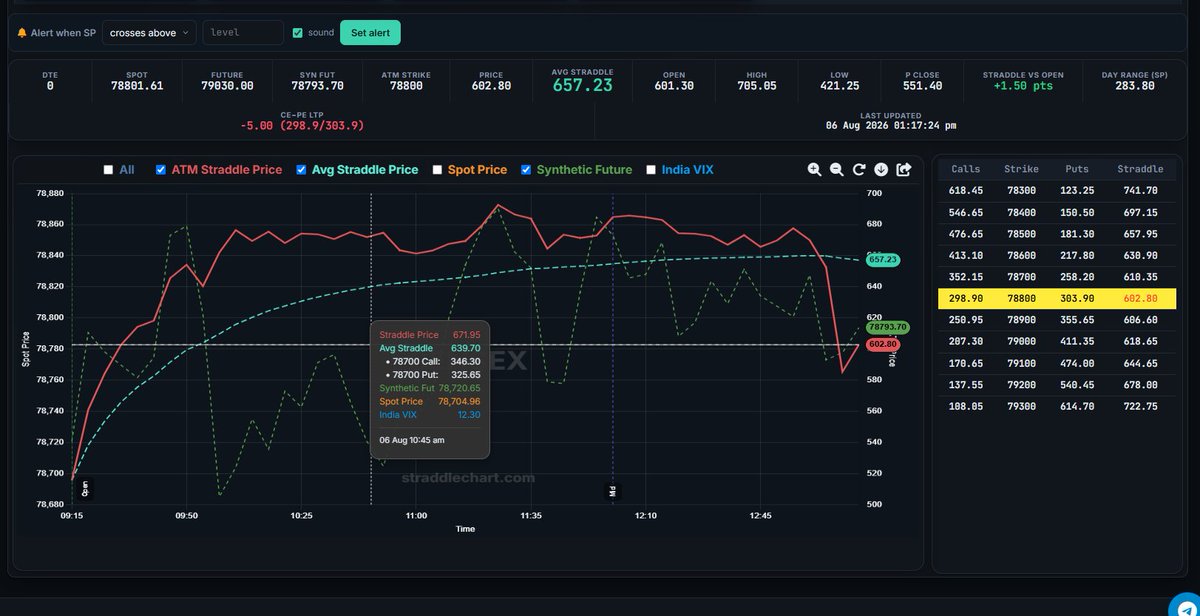
Task: Click the ATM STRIKE value 78800
Action: pyautogui.click(x=406, y=86)
